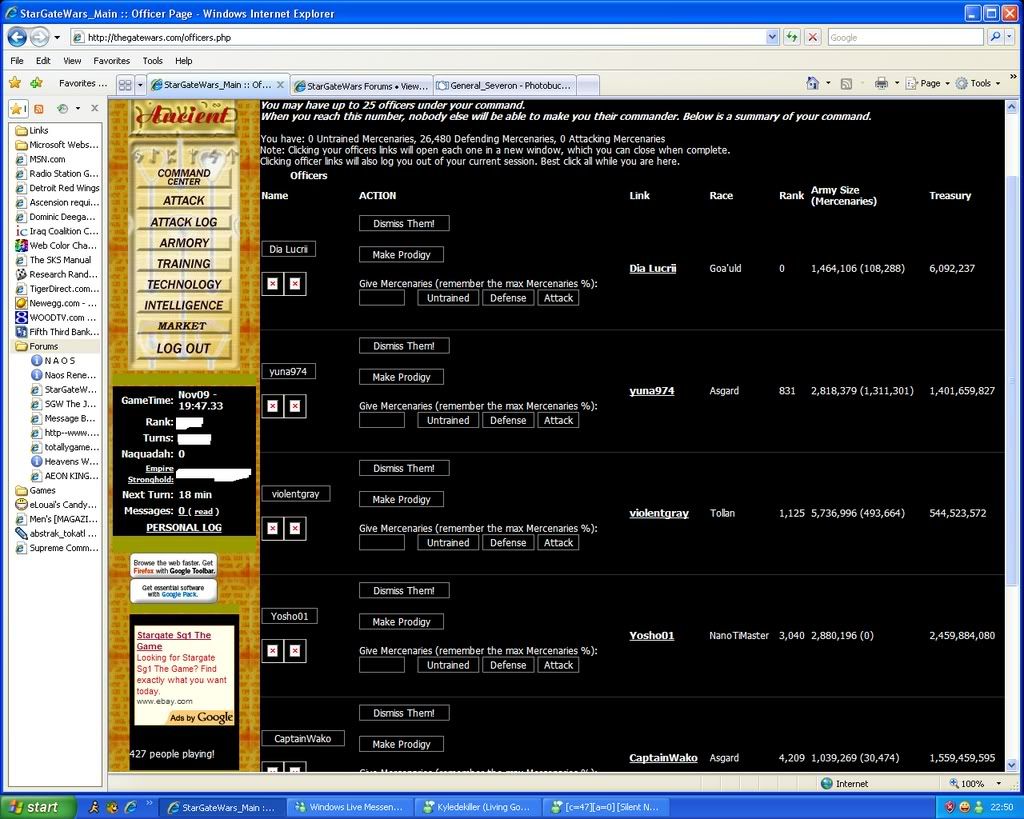The image size is (1024, 819).
Task: Open the violentgray officer link
Action: point(659,513)
